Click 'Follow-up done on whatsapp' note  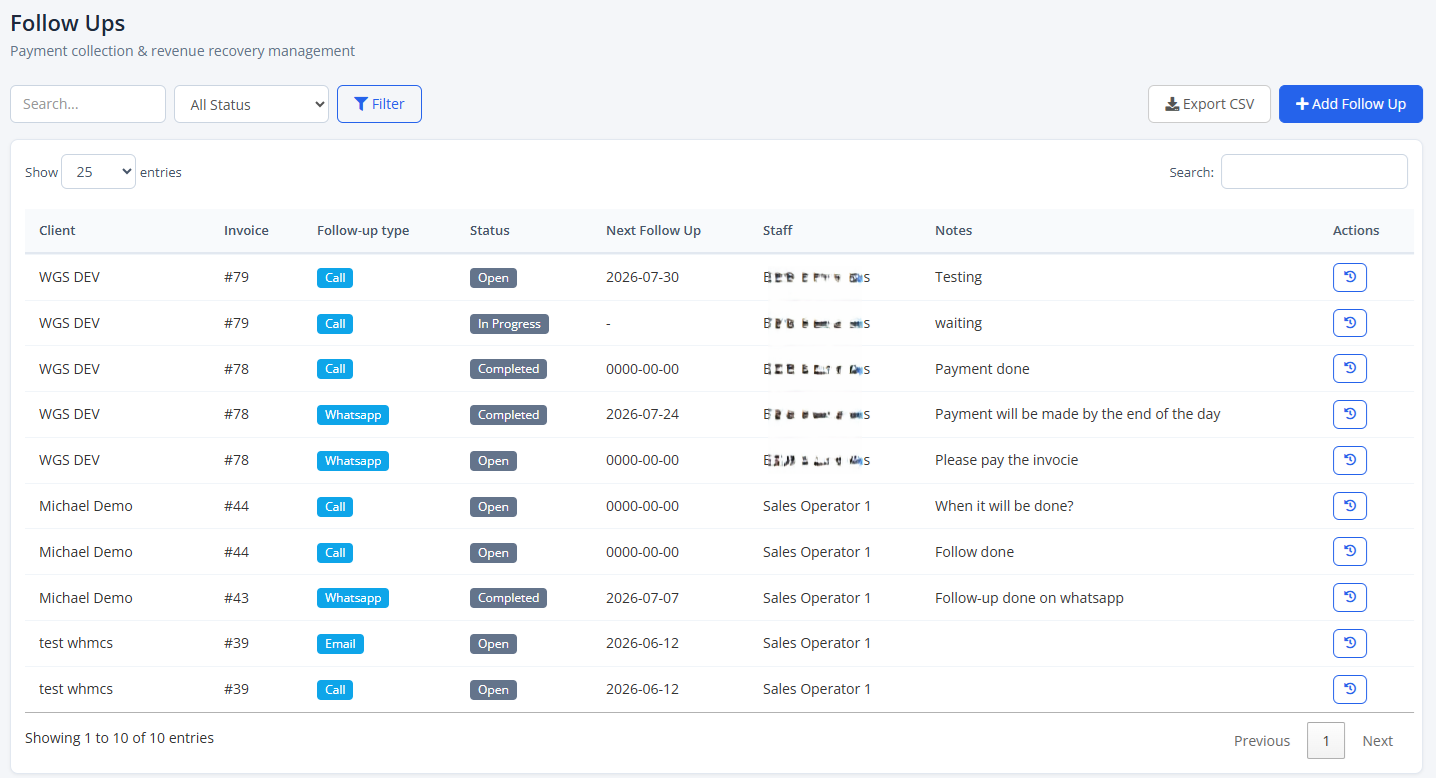click(1029, 598)
